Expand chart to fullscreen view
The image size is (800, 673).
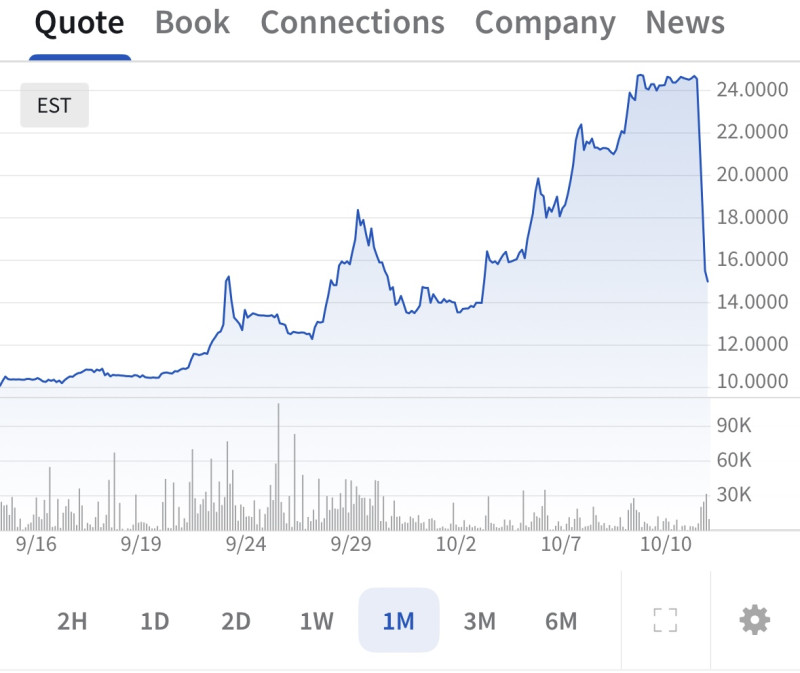coord(665,621)
